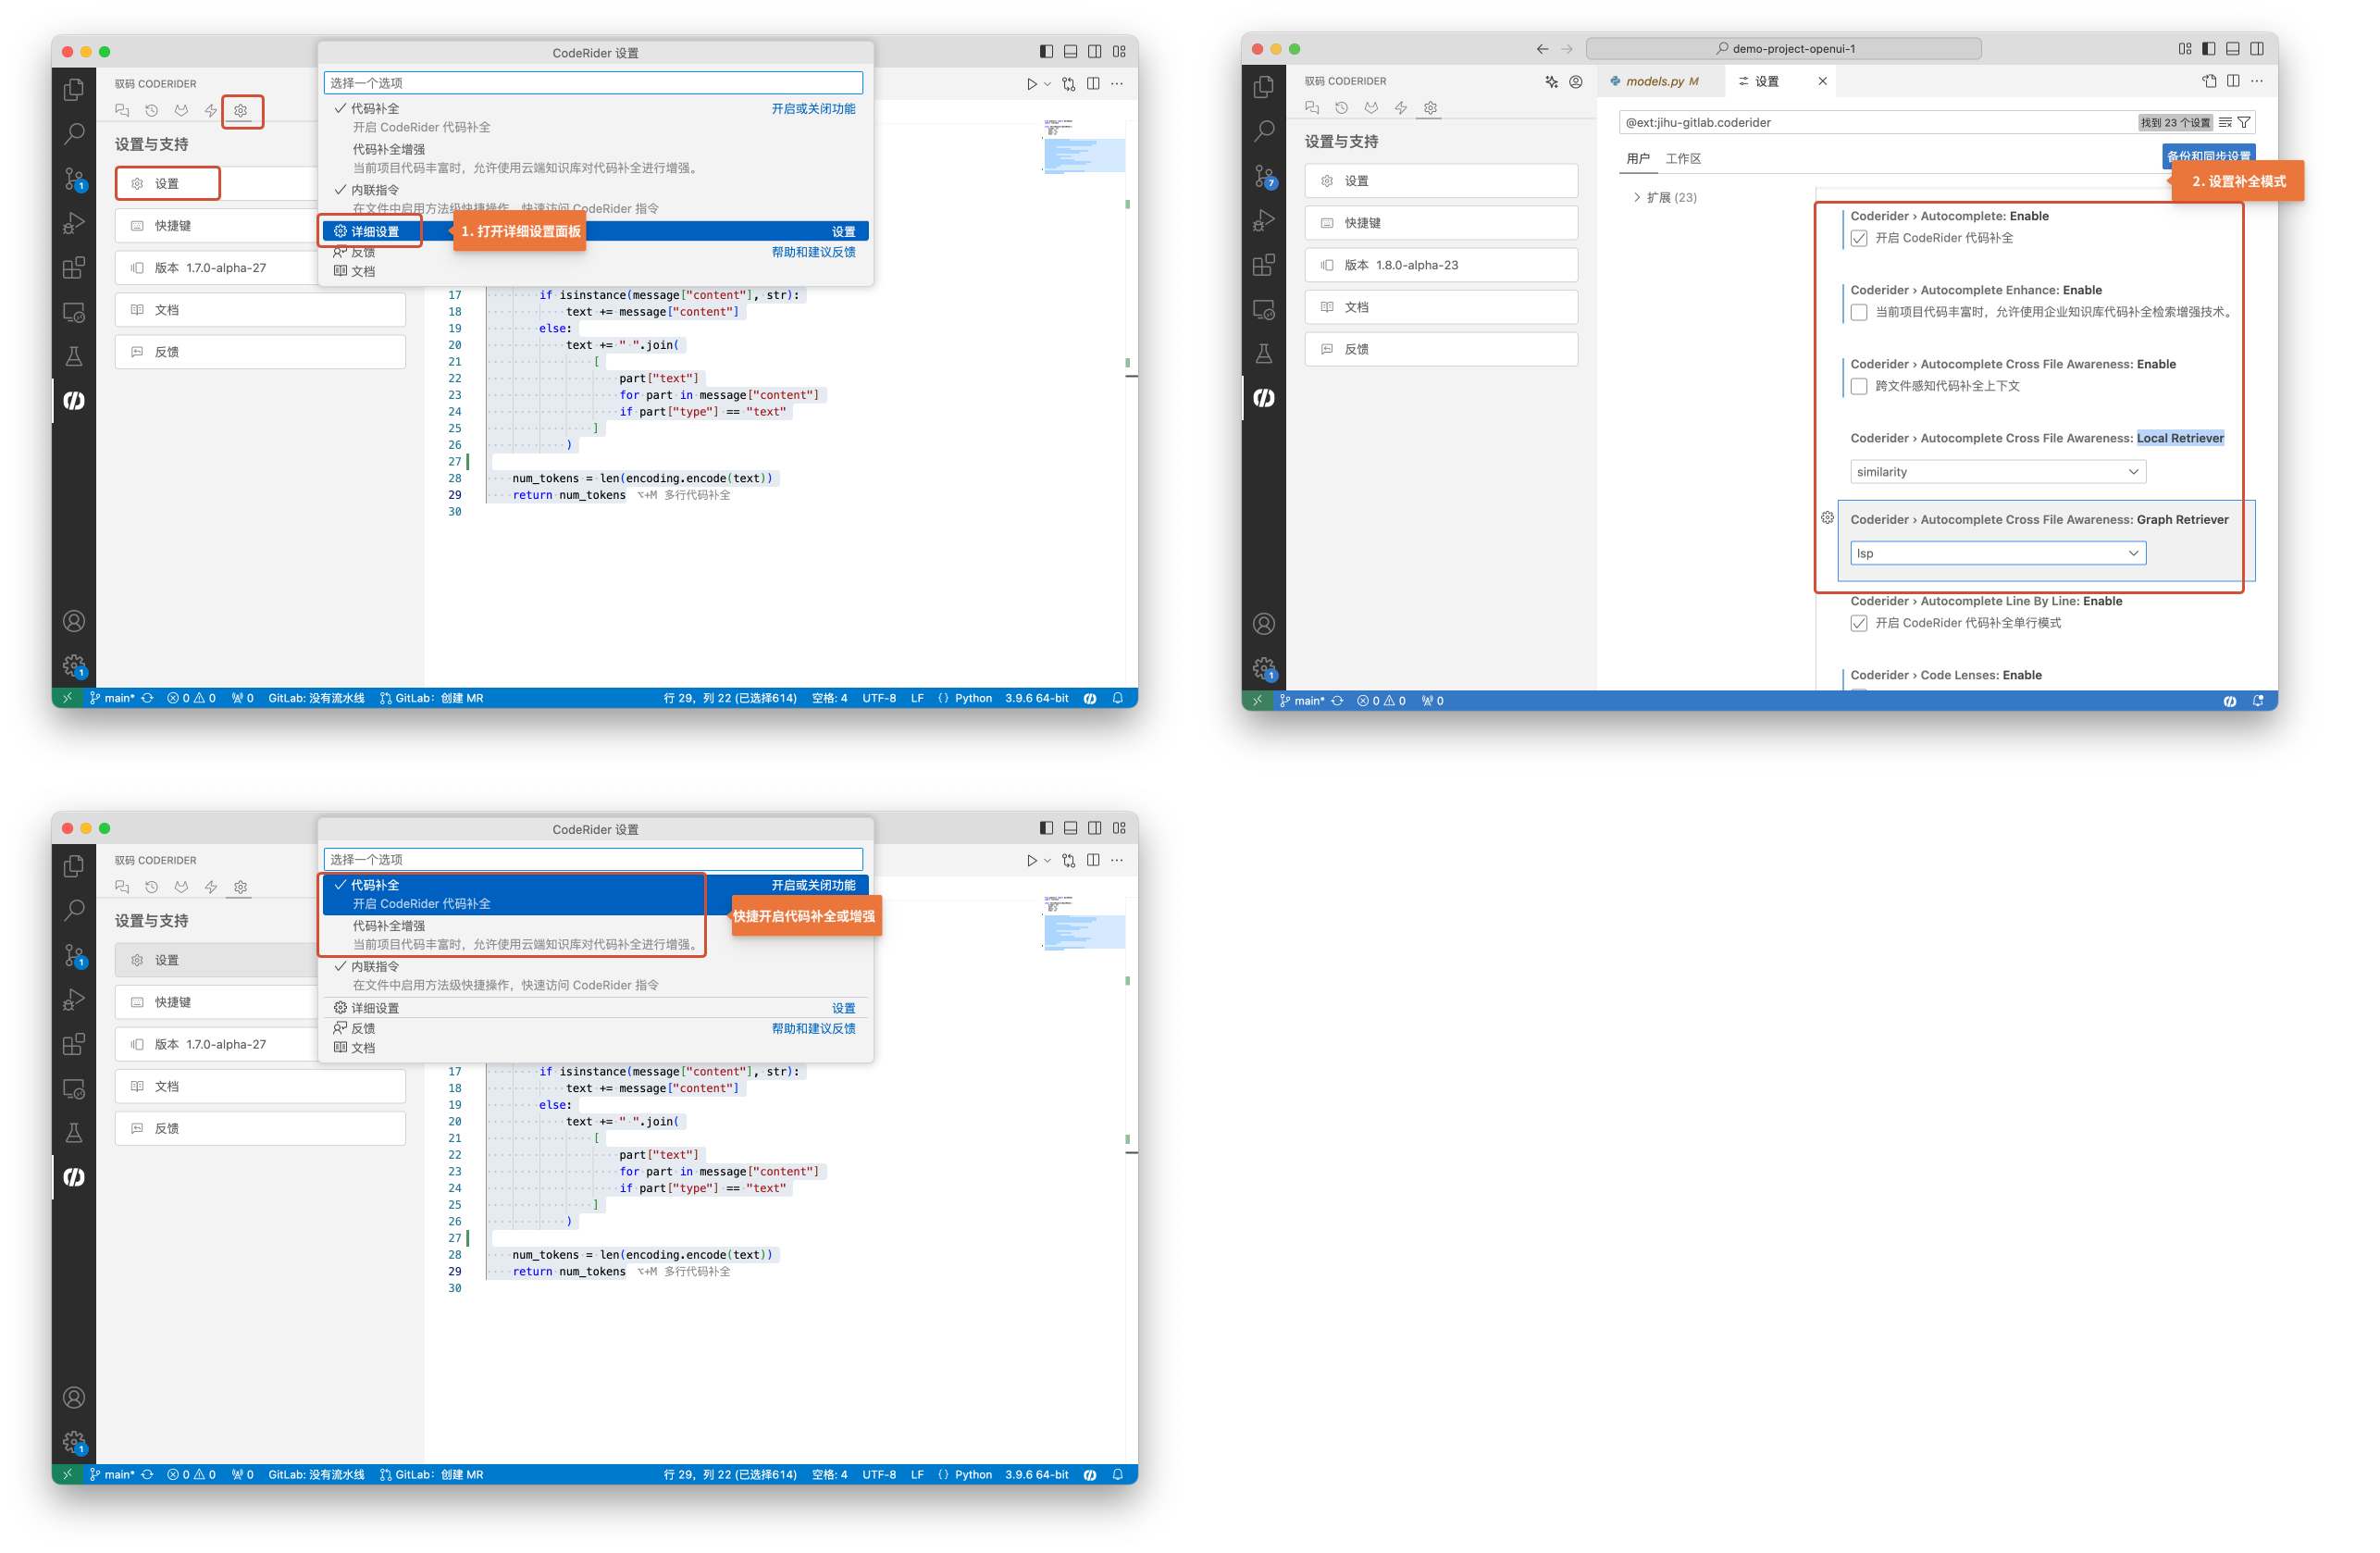
Task: Click bell notifications icon in demo-project-openui-1 status bar
Action: (2257, 701)
